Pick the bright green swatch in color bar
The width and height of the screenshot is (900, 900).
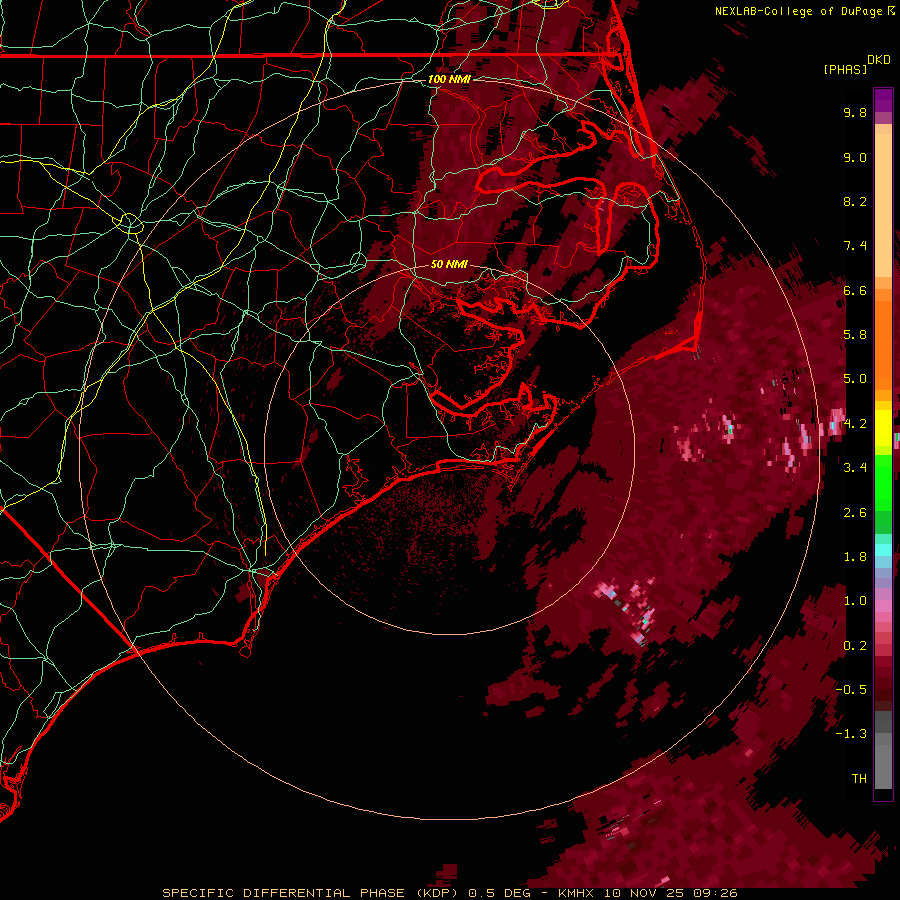coord(883,481)
